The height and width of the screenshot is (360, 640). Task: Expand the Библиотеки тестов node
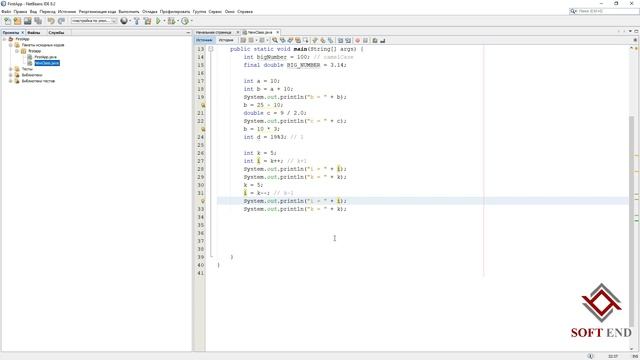pos(11,81)
